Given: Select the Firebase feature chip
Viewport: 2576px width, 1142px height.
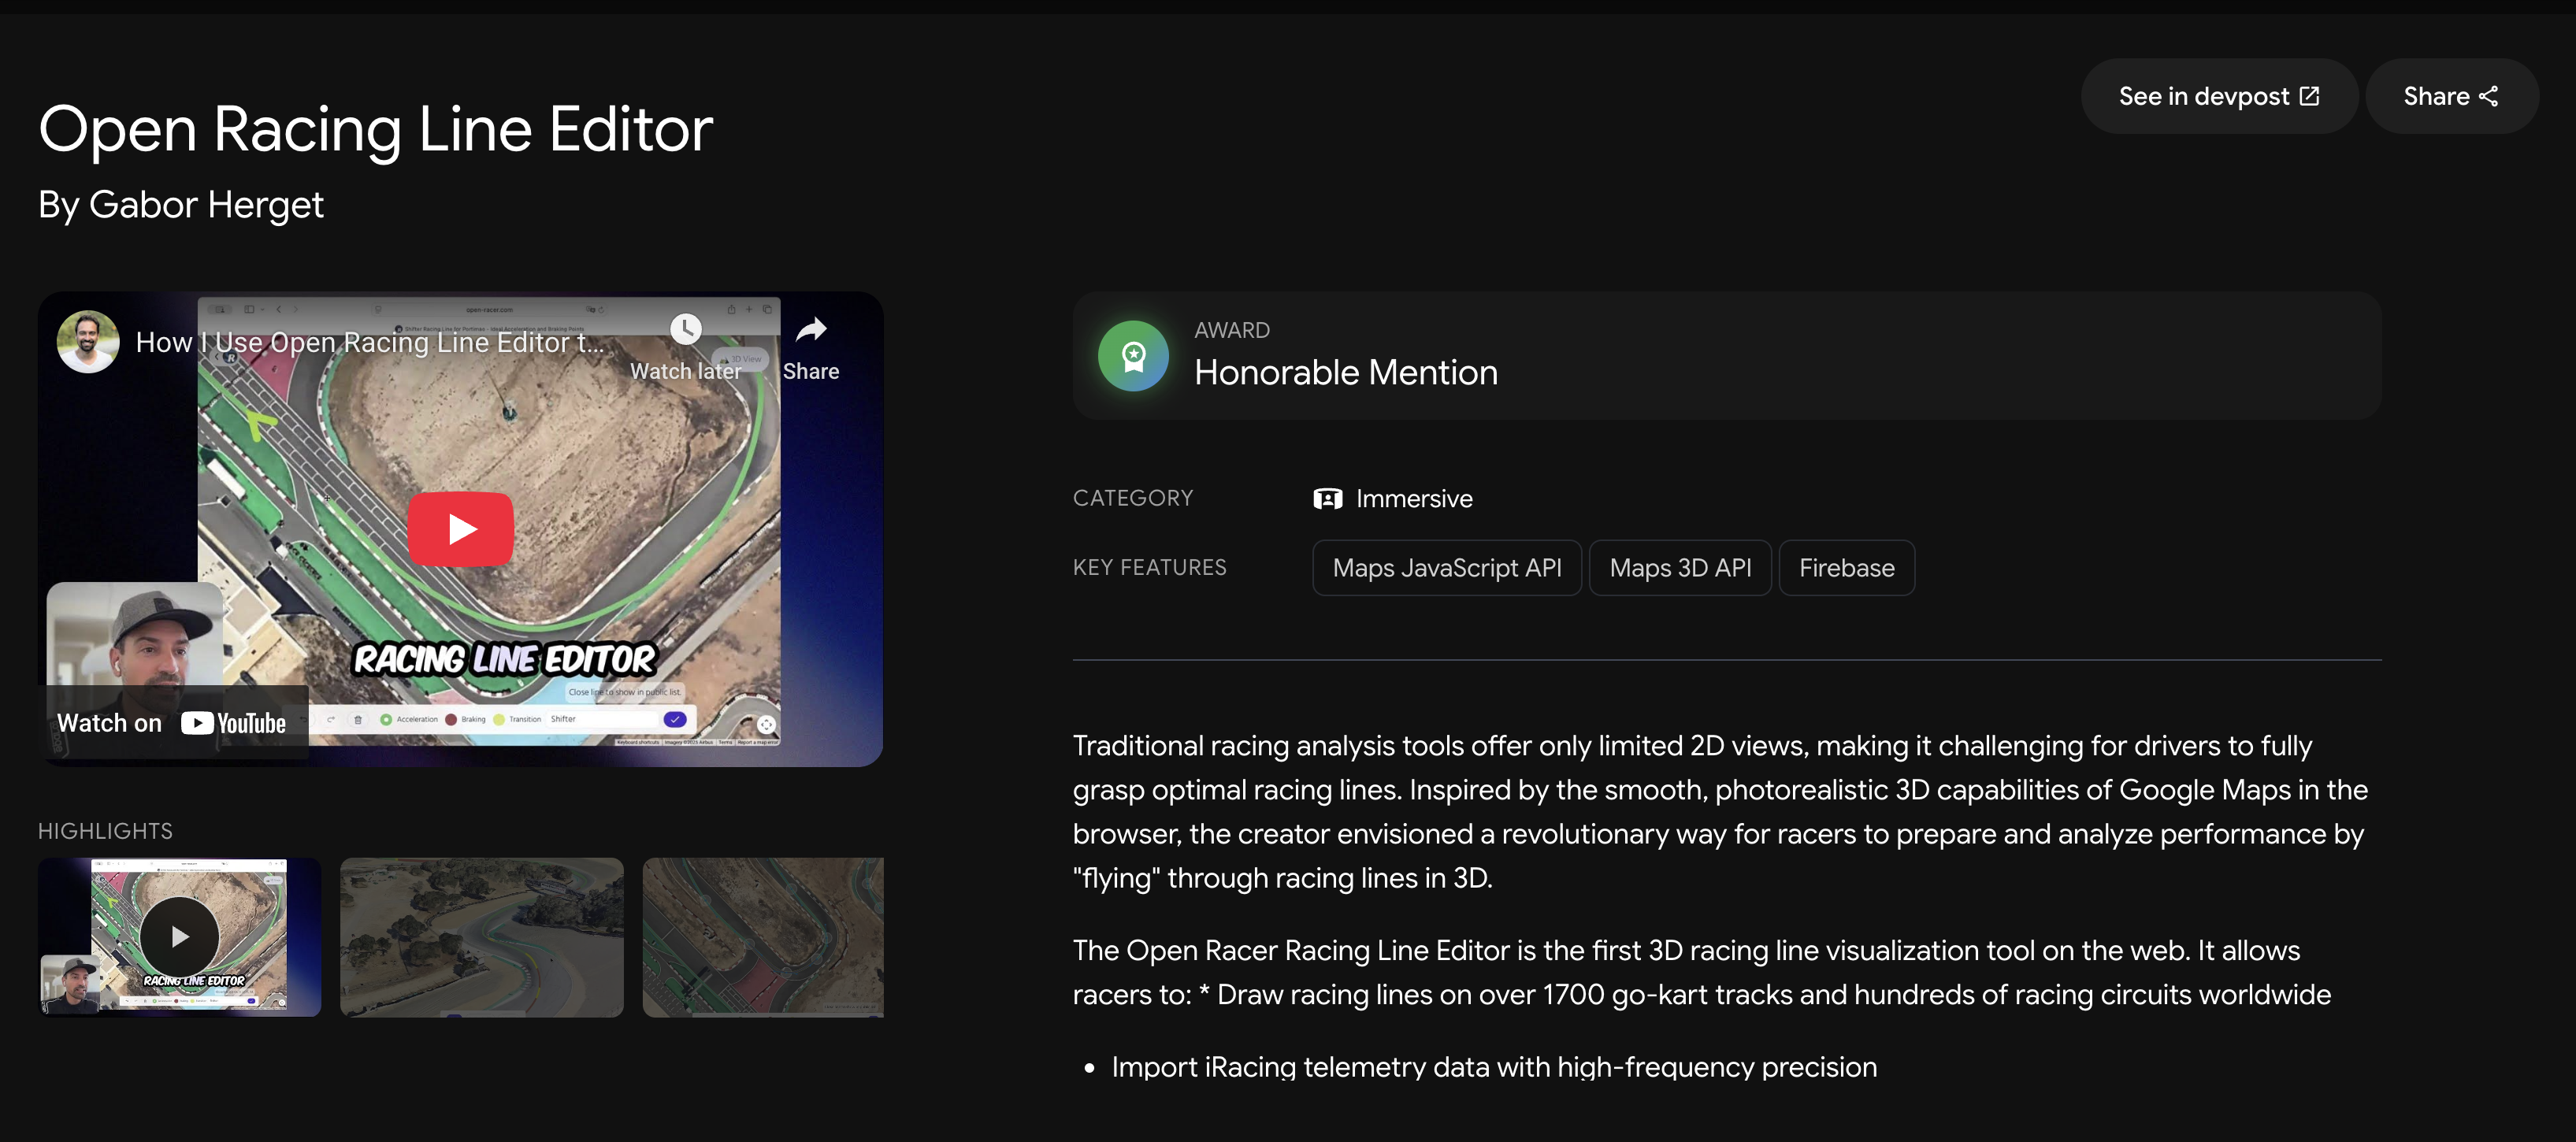Looking at the screenshot, I should (1846, 568).
